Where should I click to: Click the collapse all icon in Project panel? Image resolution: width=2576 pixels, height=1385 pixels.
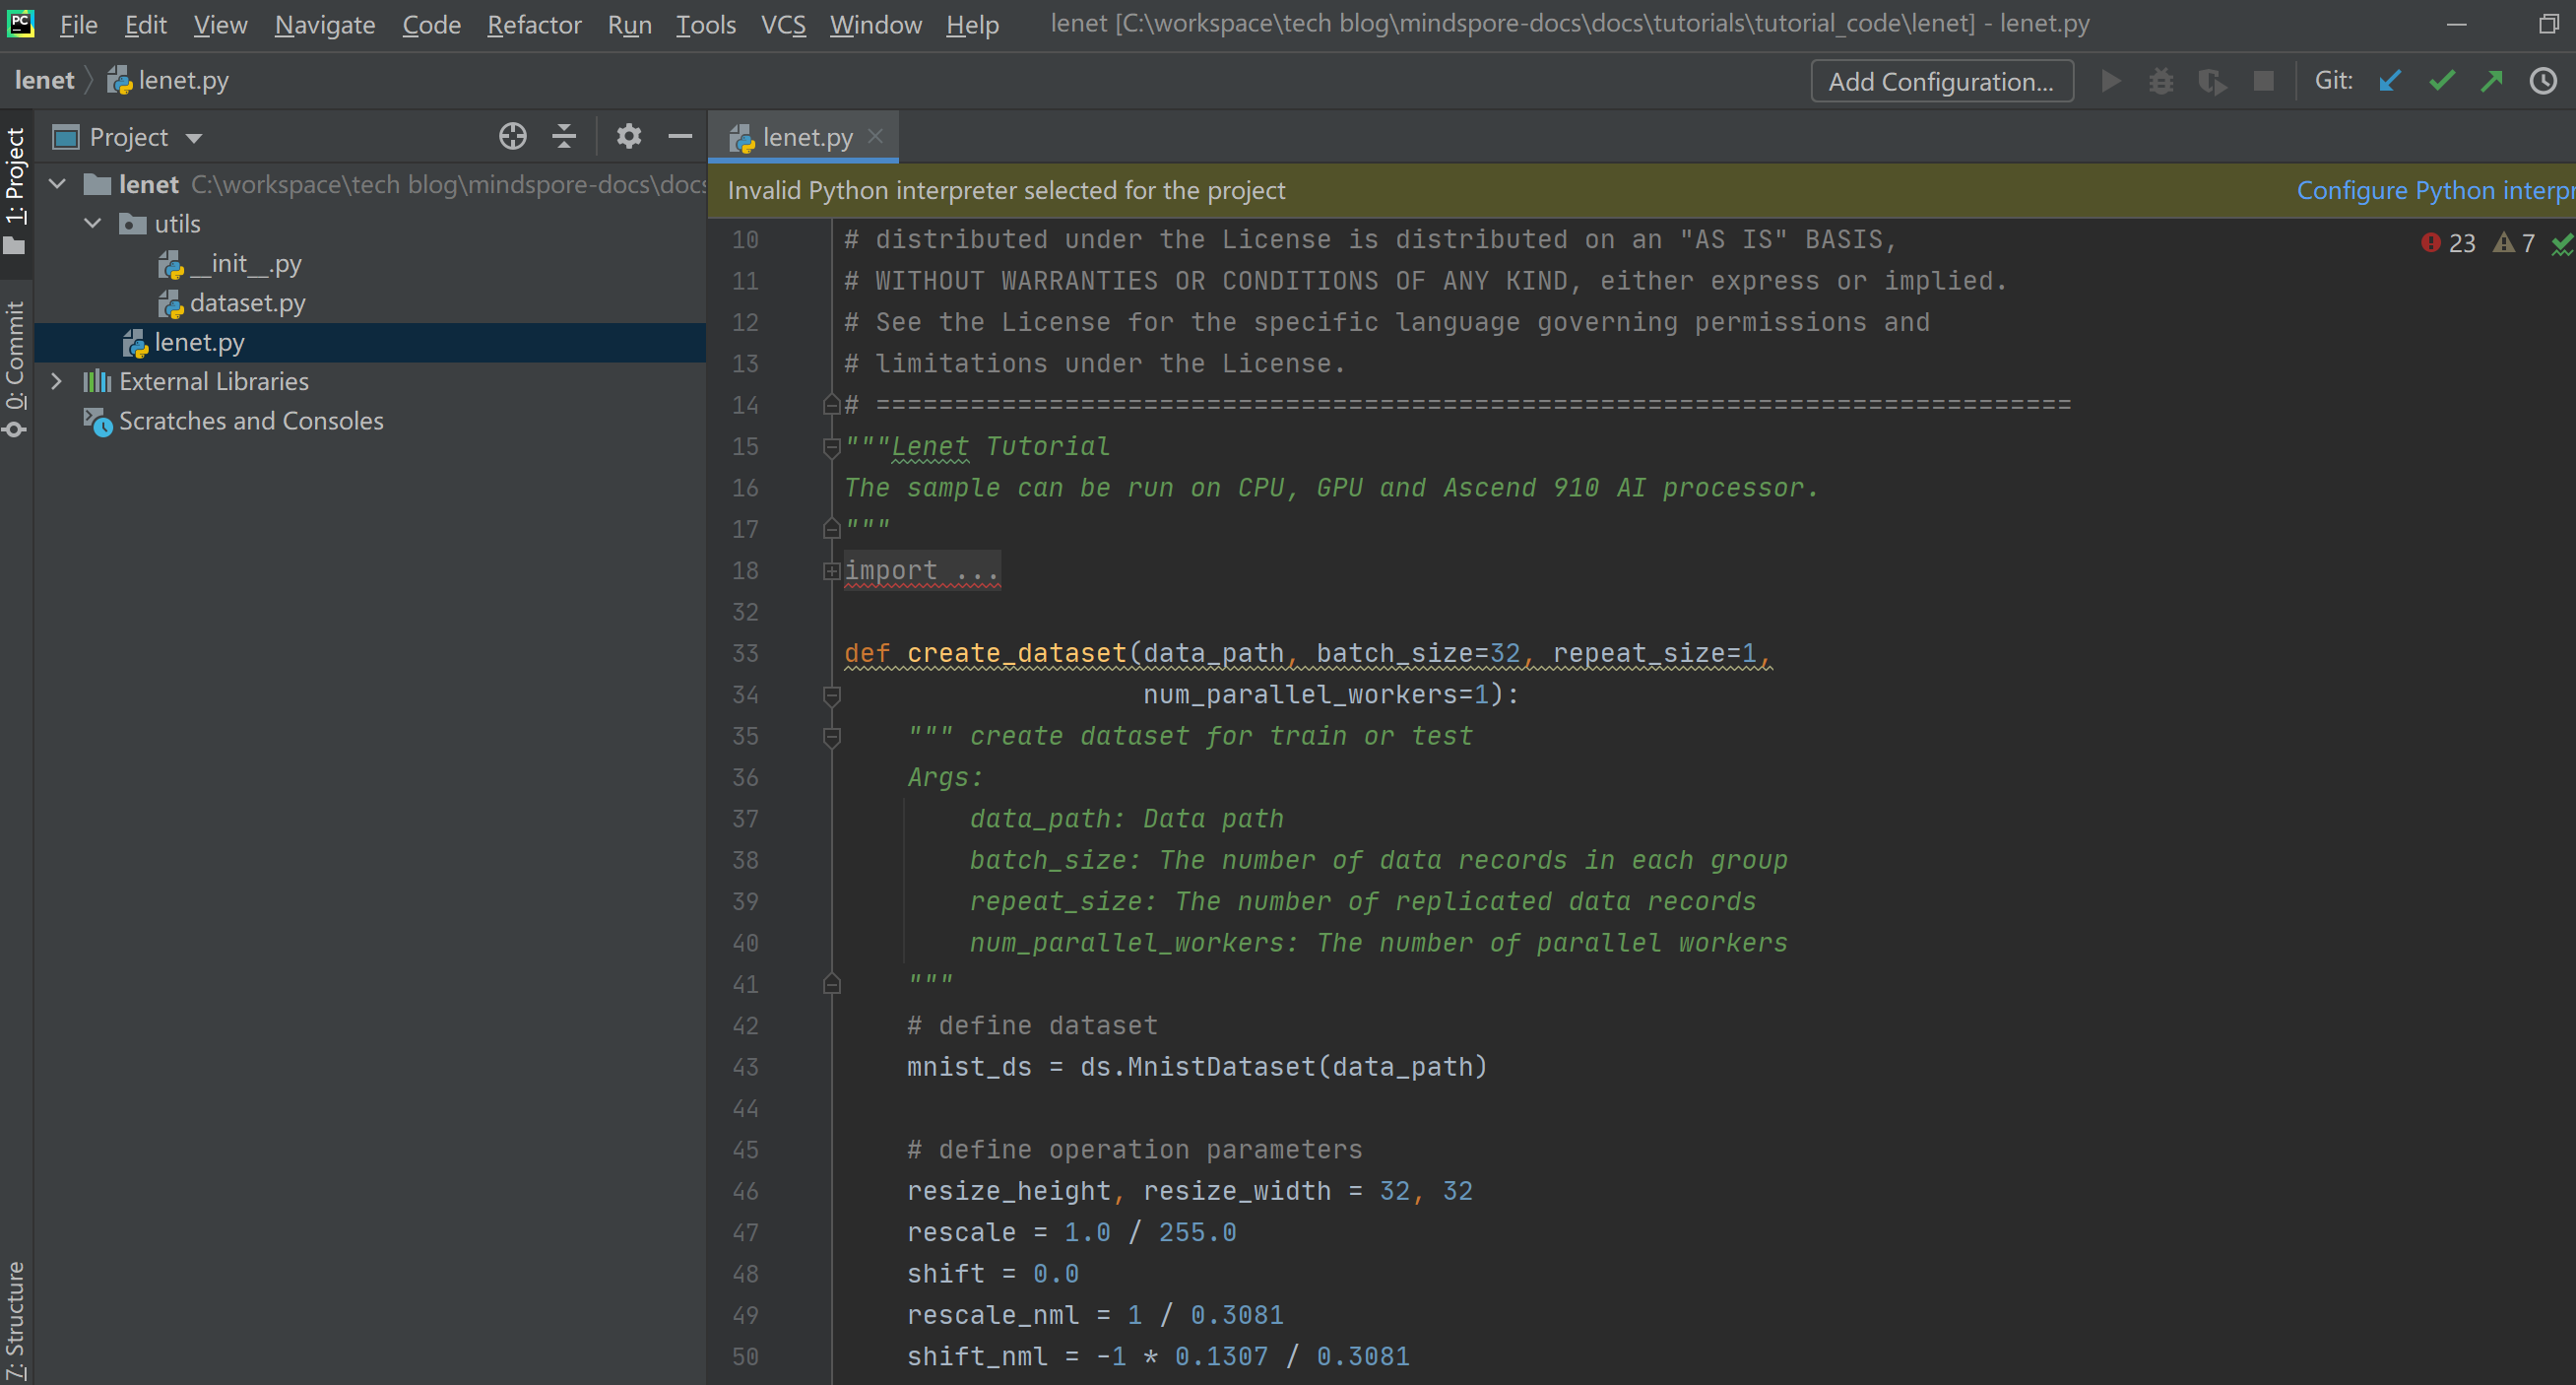click(564, 136)
